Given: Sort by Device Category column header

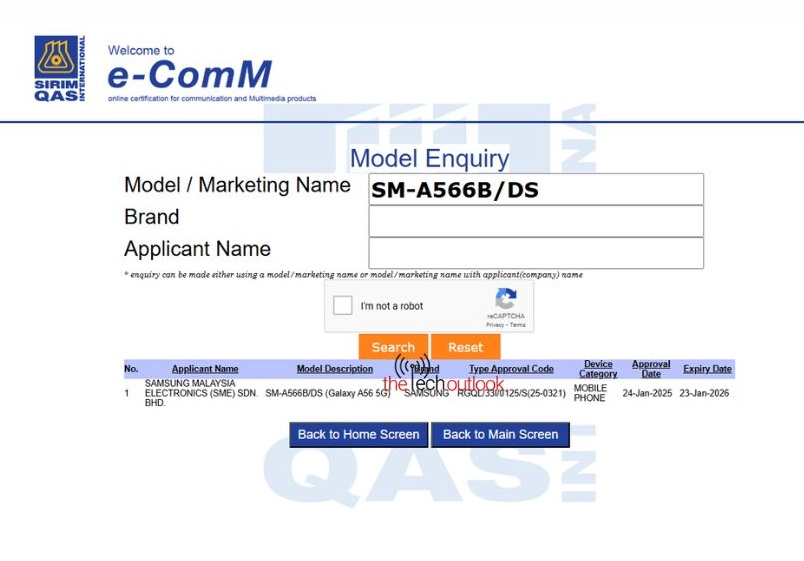Looking at the screenshot, I should click(598, 369).
